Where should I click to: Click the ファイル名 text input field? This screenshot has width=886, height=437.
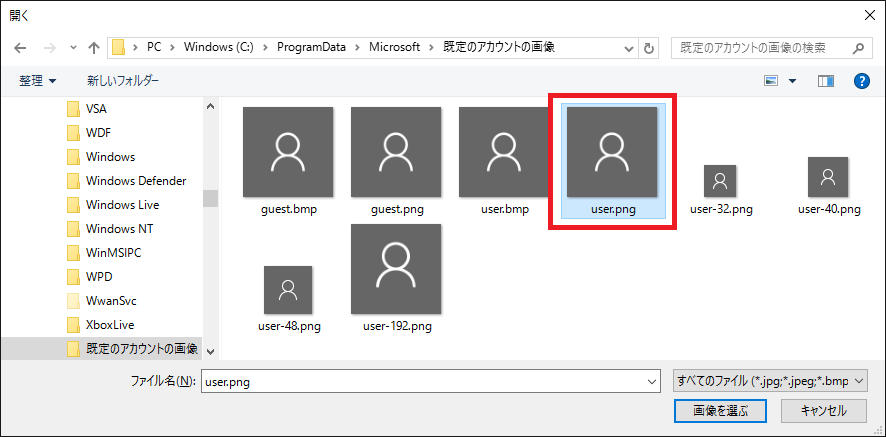[x=420, y=380]
